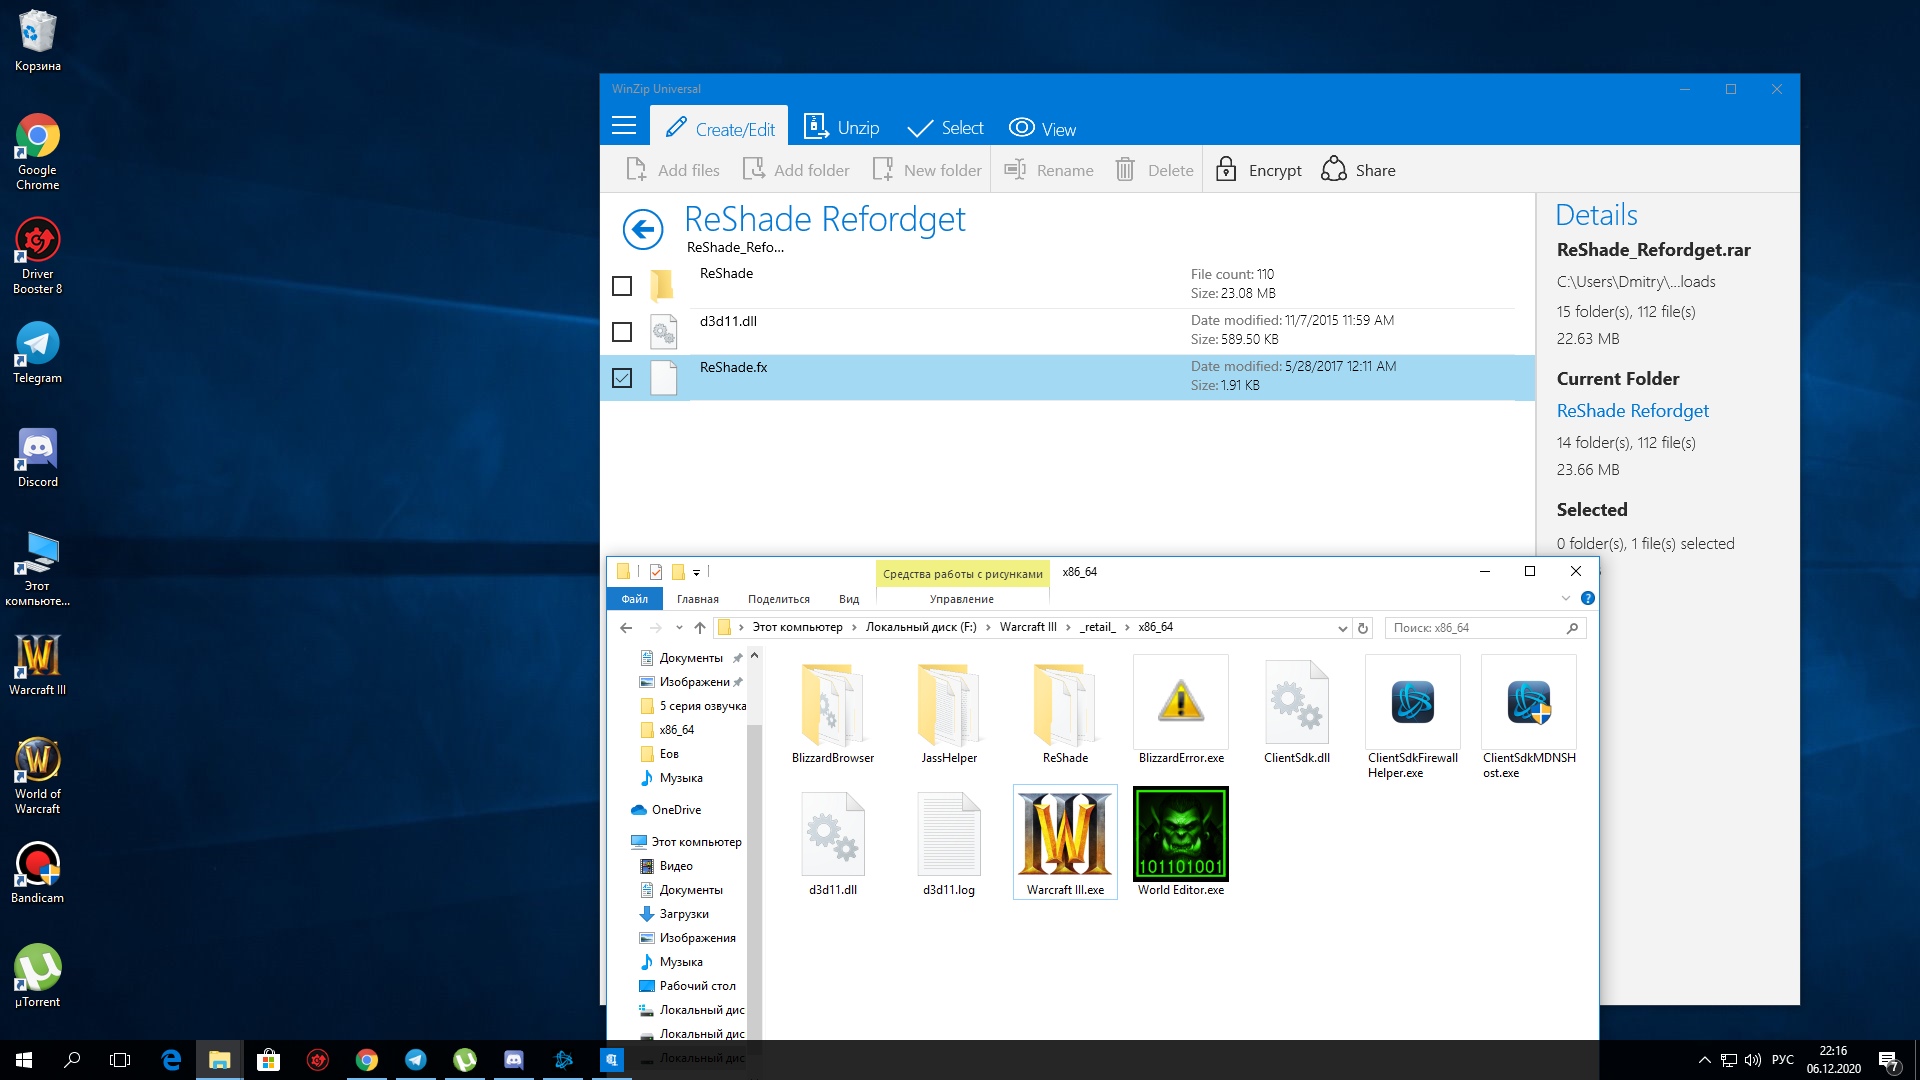Check the ReShade folder checkbox
The height and width of the screenshot is (1080, 1920).
pyautogui.click(x=622, y=286)
